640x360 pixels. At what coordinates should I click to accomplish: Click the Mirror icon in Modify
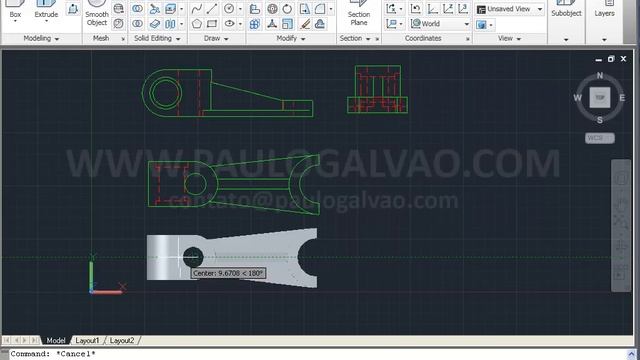click(x=304, y=9)
